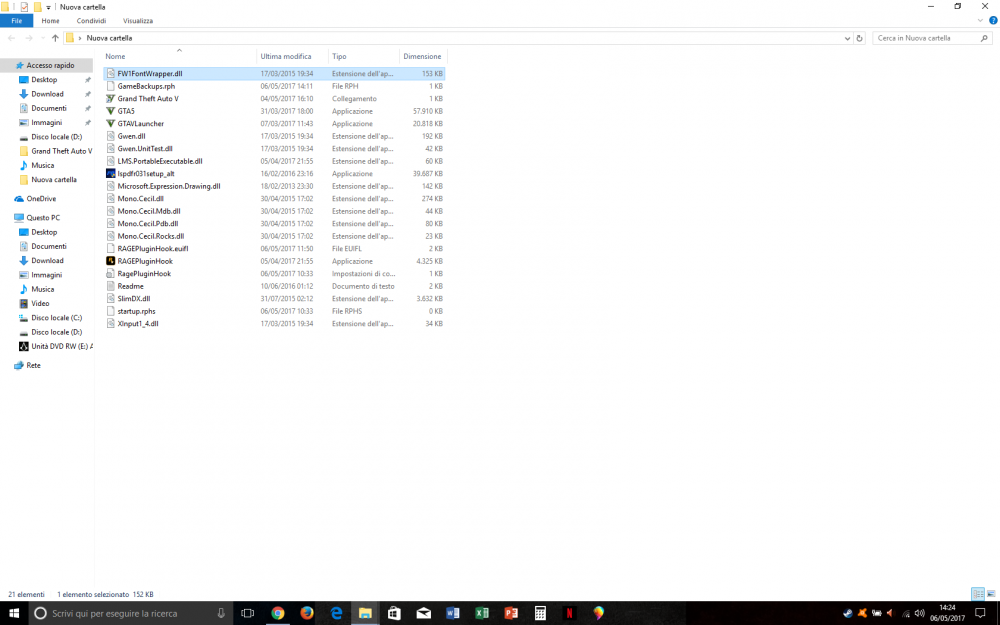The width and height of the screenshot is (1000, 625).
Task: Open File Explorer from the taskbar
Action: (x=365, y=613)
